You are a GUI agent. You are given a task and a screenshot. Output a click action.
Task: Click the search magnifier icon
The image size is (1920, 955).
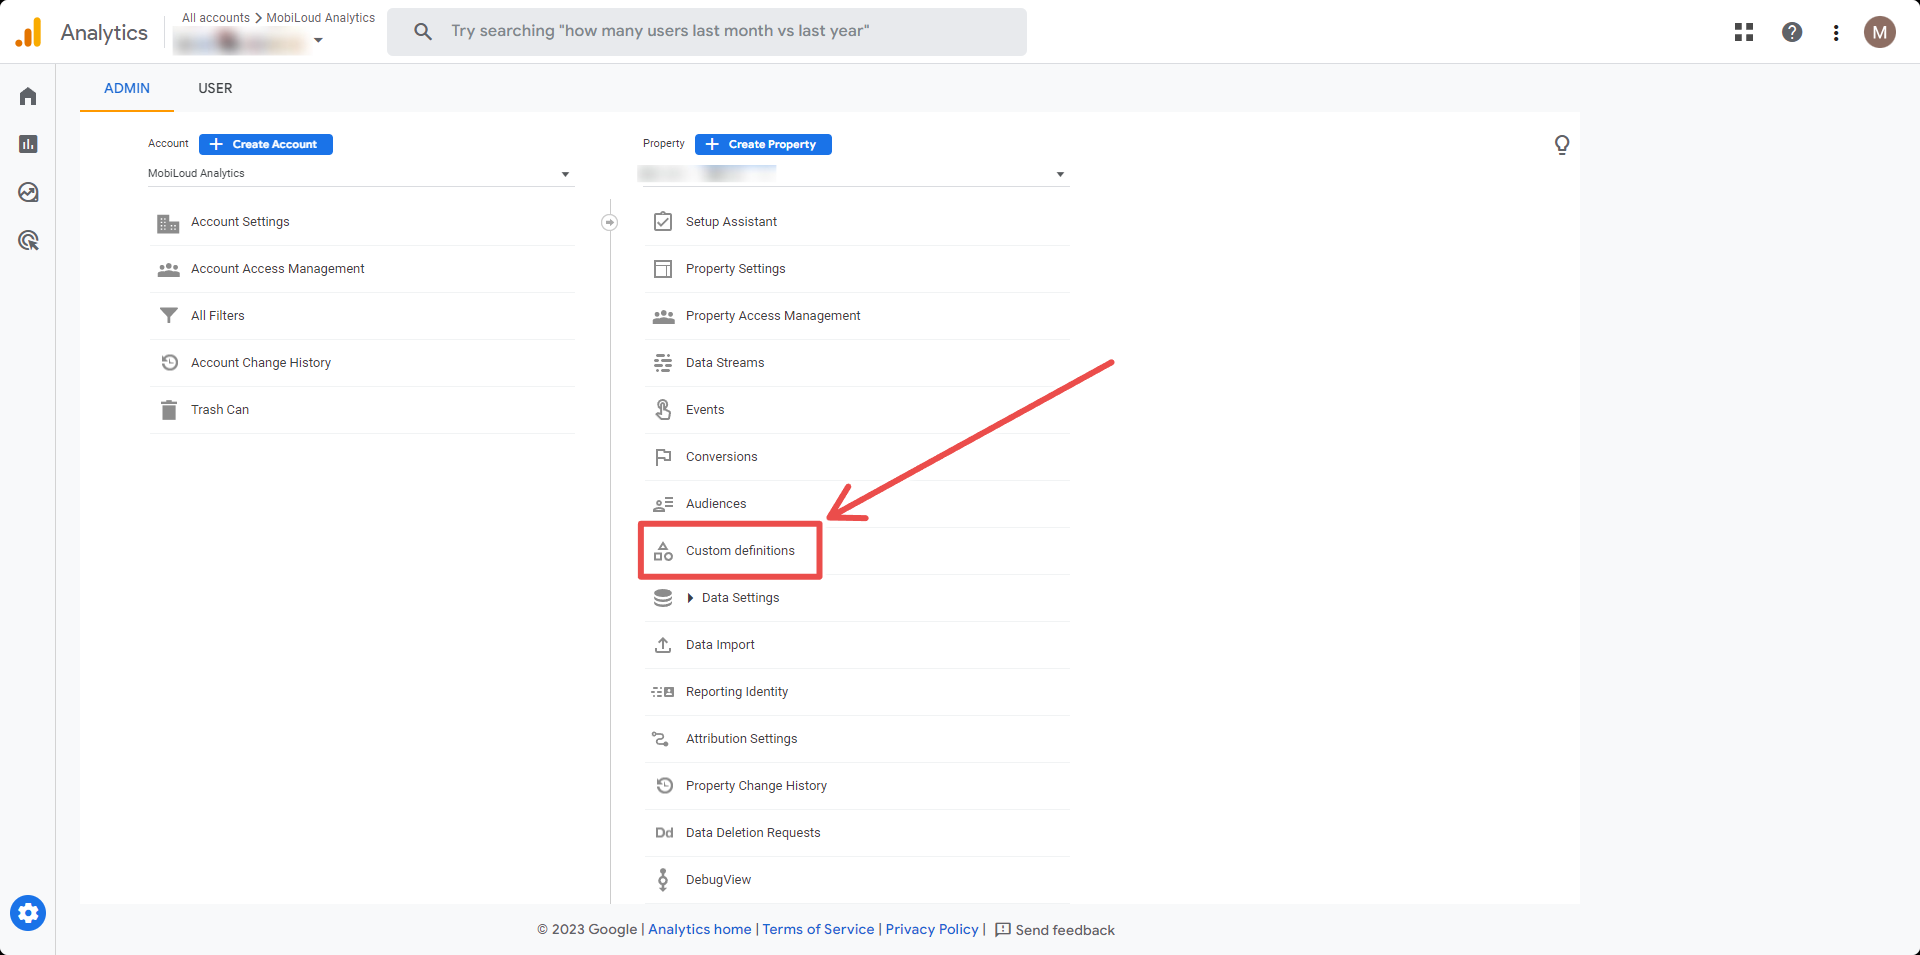coord(423,31)
